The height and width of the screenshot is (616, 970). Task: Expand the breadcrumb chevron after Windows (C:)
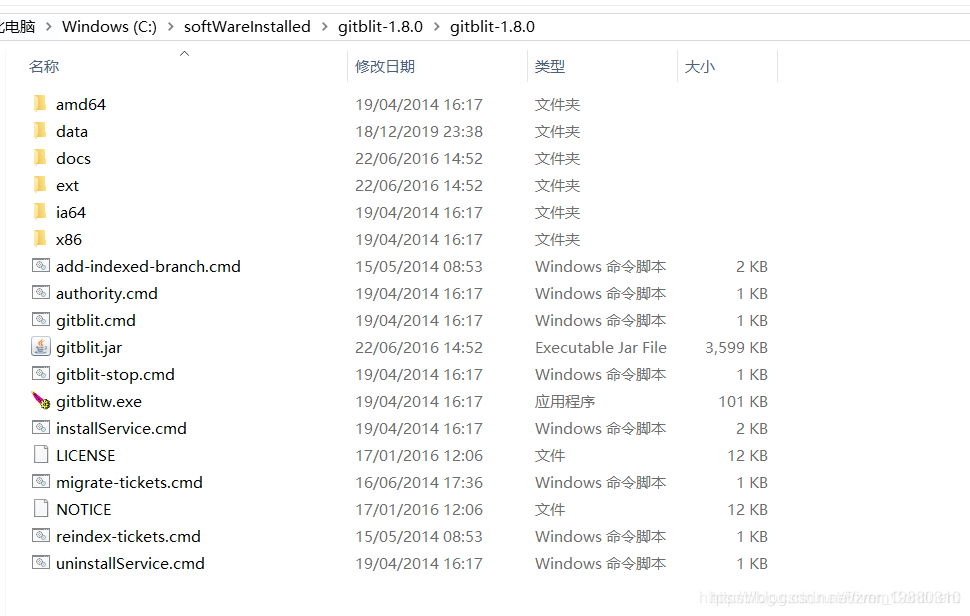(x=171, y=27)
